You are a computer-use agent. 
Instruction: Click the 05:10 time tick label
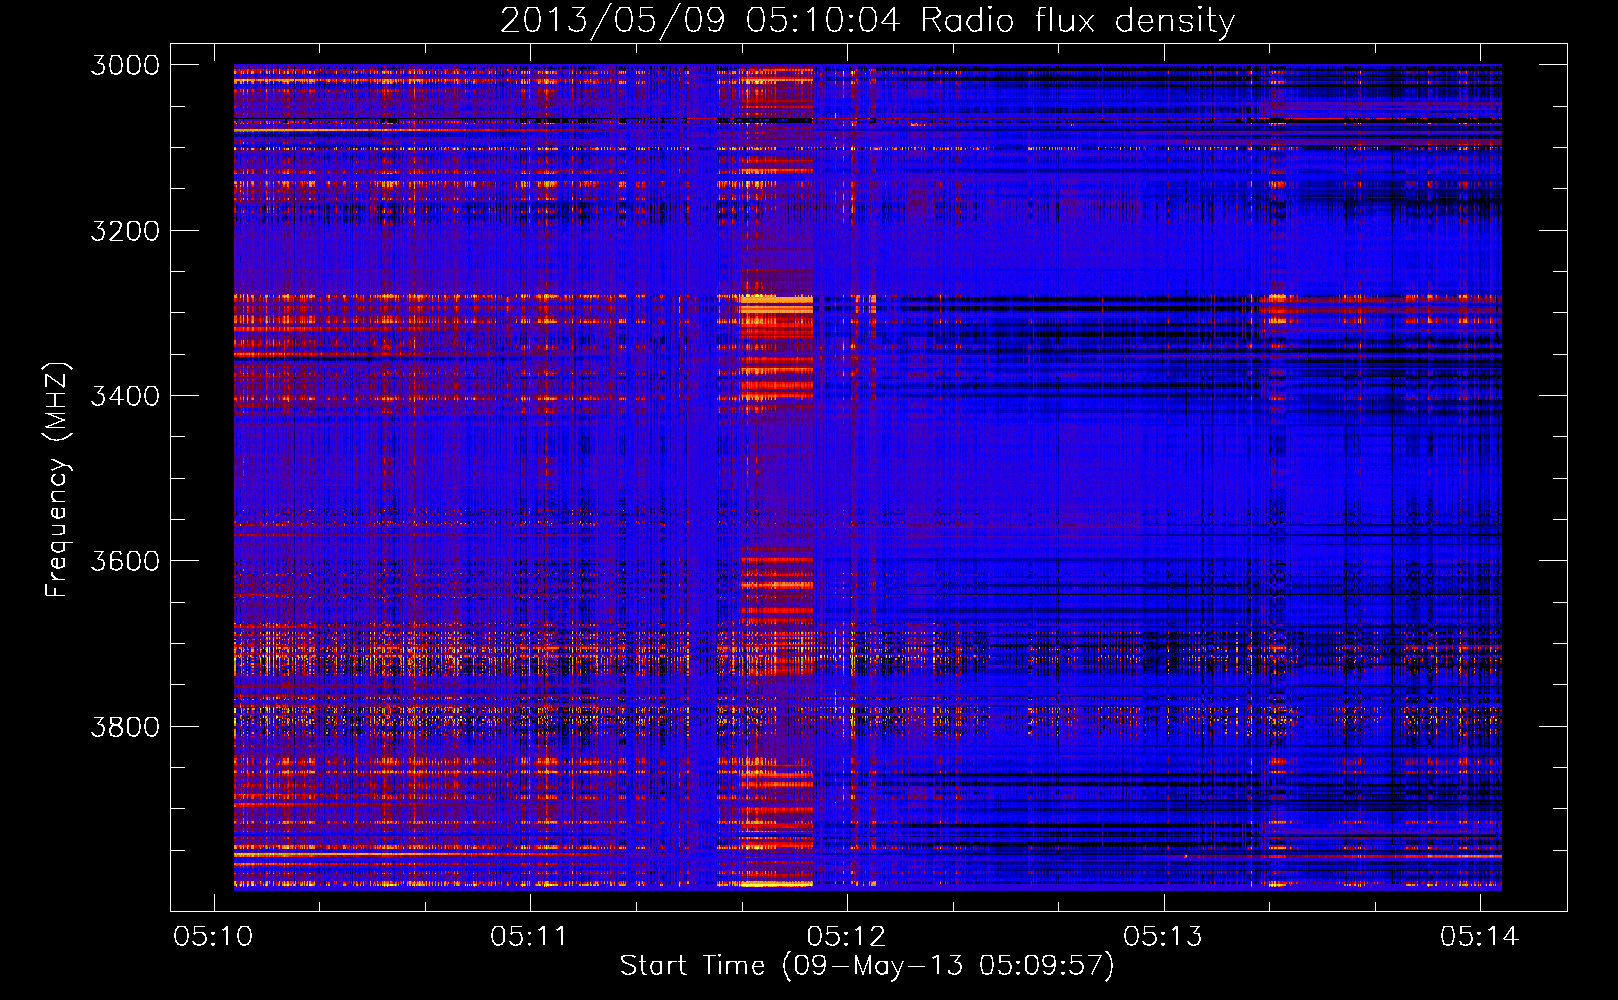point(213,936)
